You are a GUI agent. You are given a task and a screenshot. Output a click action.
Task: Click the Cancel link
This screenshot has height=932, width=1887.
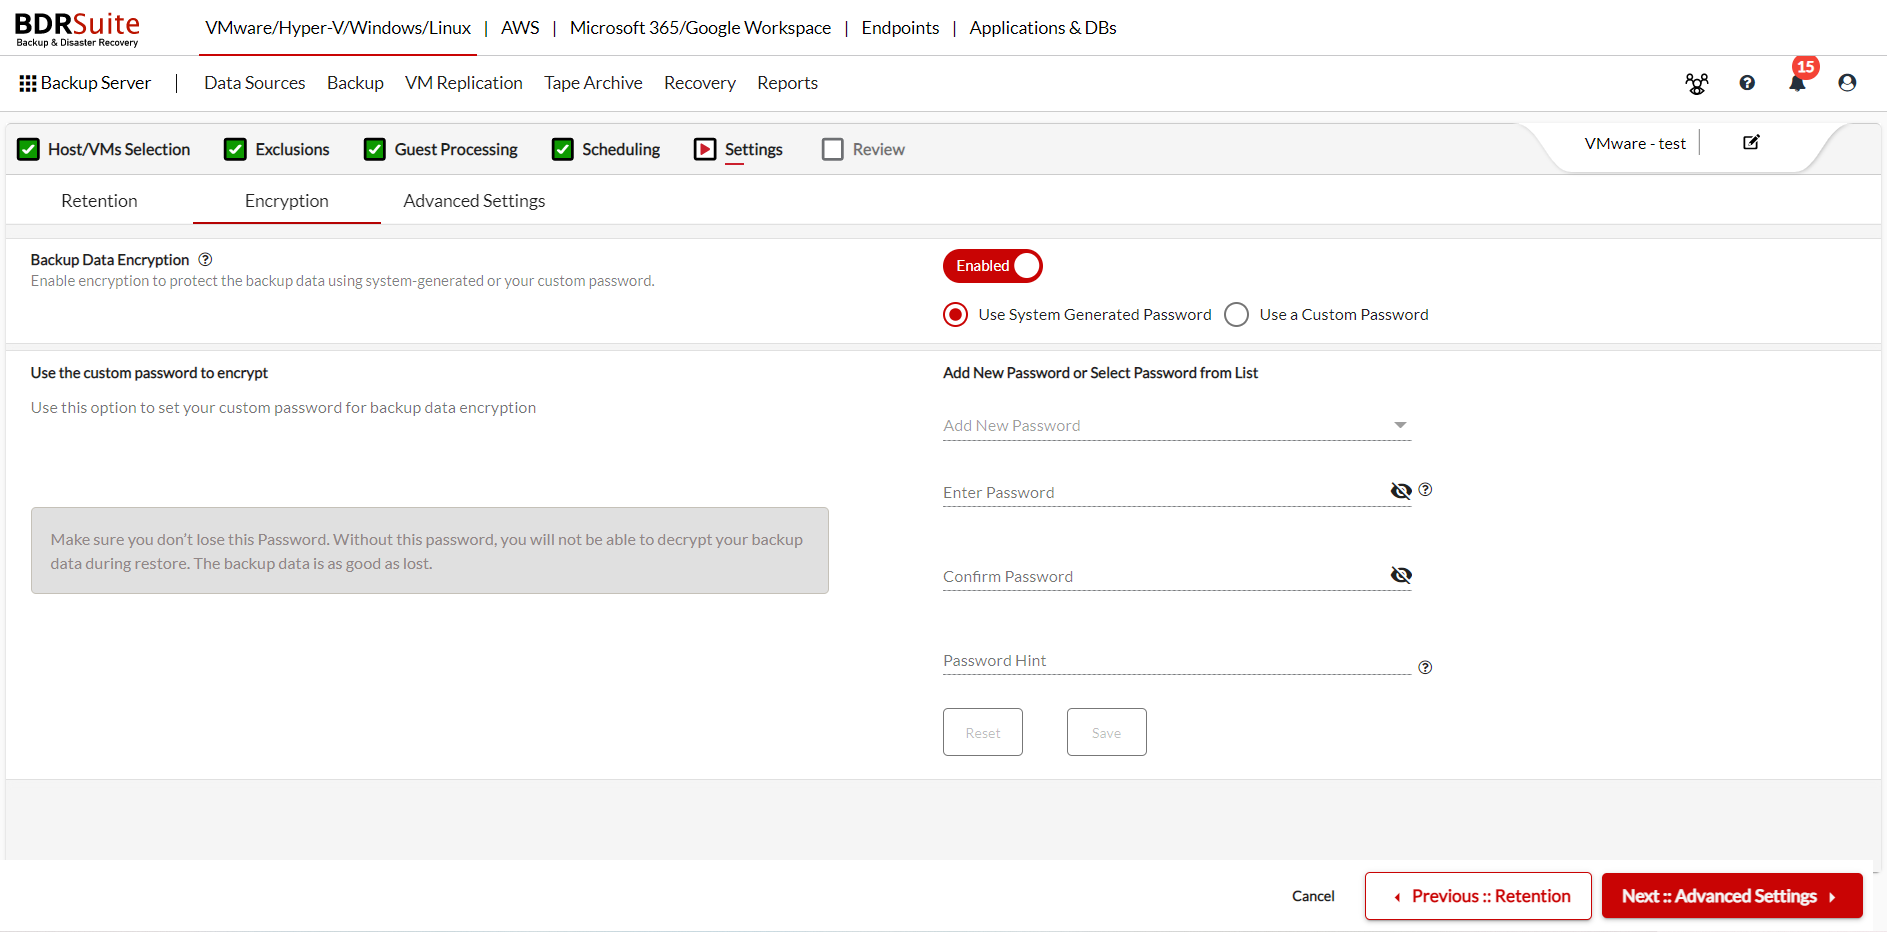coord(1313,896)
